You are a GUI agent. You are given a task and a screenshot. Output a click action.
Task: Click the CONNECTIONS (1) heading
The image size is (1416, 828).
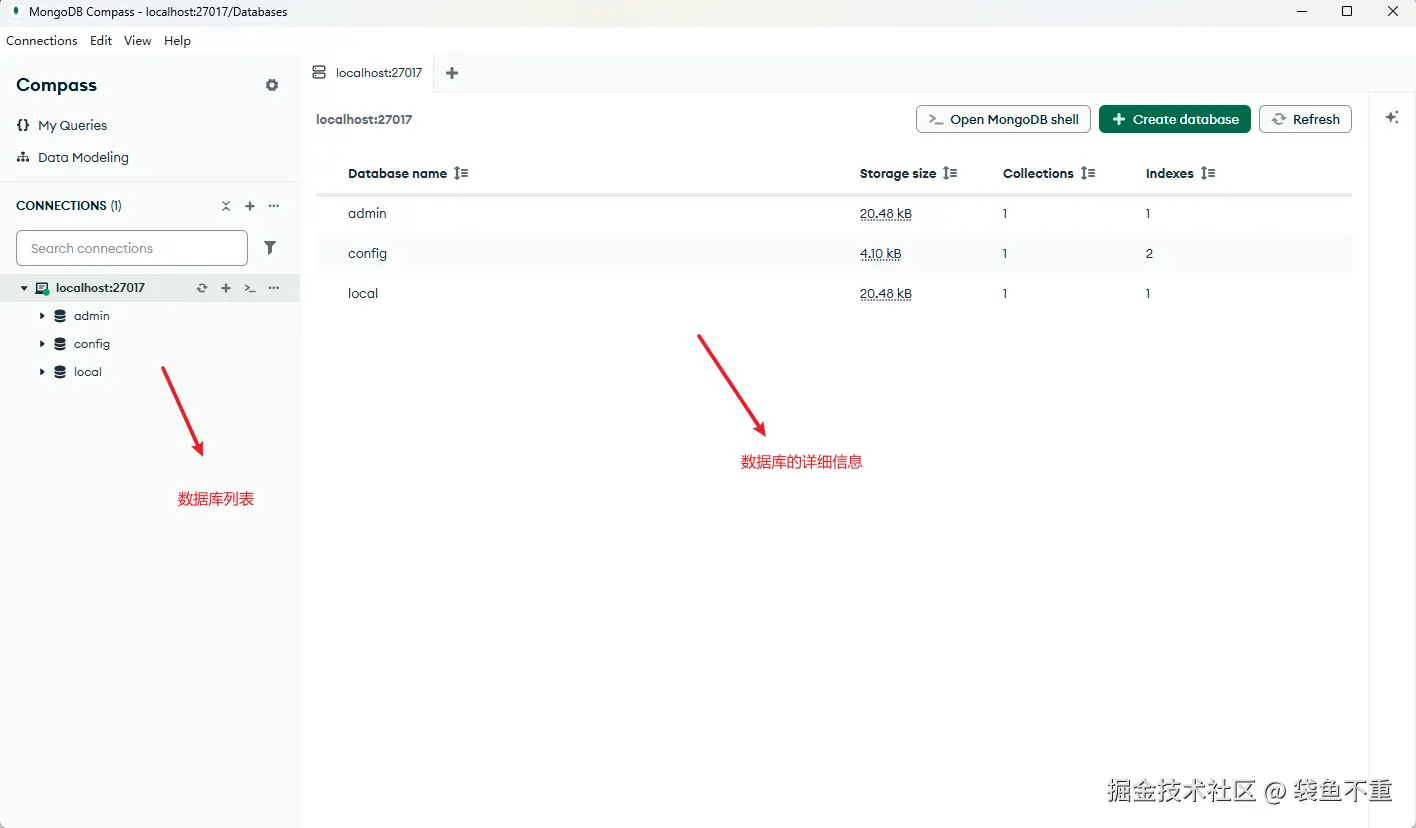[x=69, y=205]
